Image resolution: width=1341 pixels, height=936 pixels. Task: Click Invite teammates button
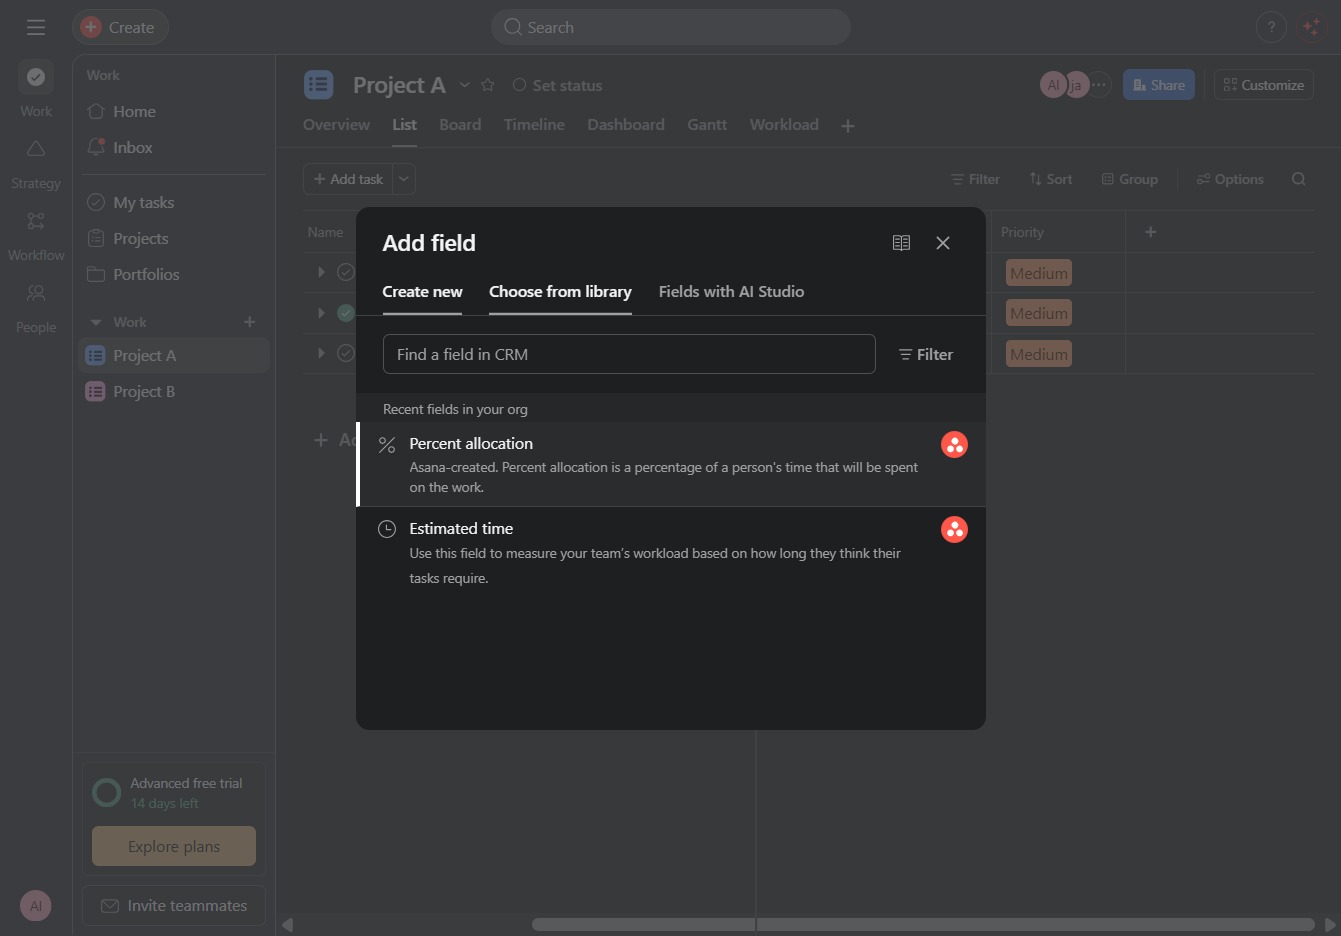[x=174, y=905]
